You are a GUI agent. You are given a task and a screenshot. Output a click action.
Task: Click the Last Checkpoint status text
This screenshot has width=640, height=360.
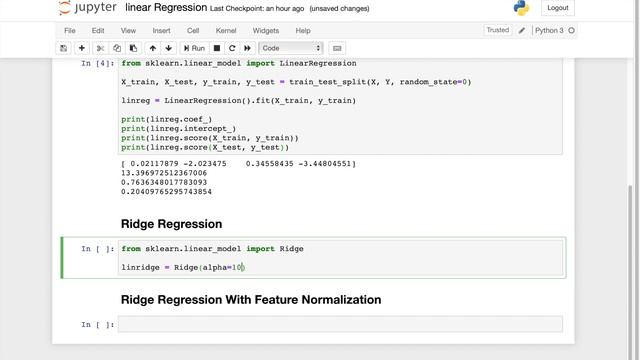257,9
